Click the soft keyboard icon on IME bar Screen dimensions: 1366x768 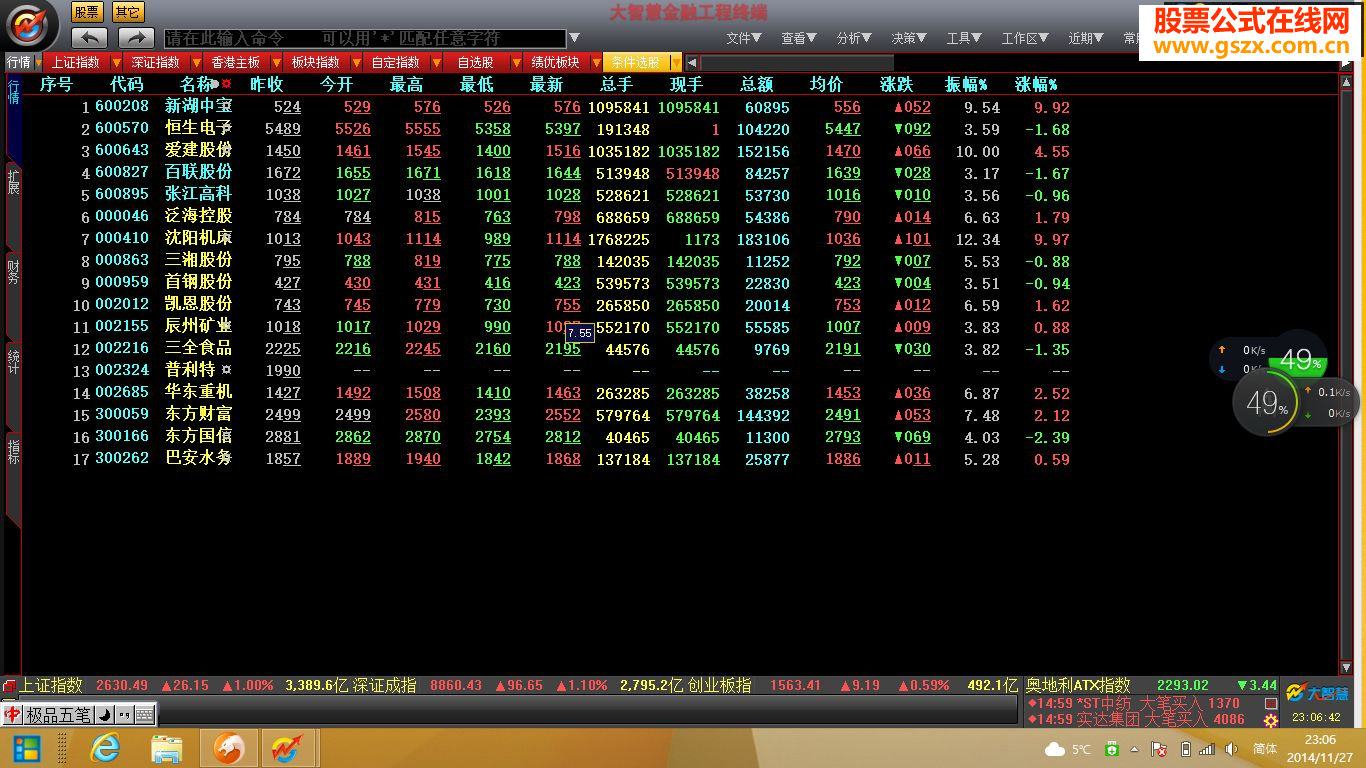(x=145, y=715)
